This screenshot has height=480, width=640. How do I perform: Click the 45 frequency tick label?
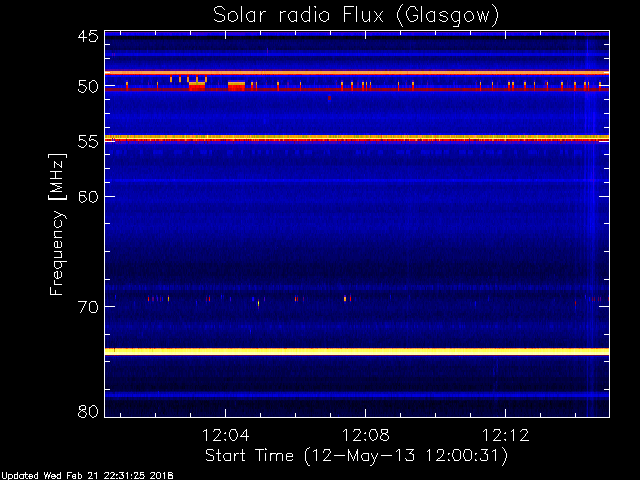click(x=88, y=36)
